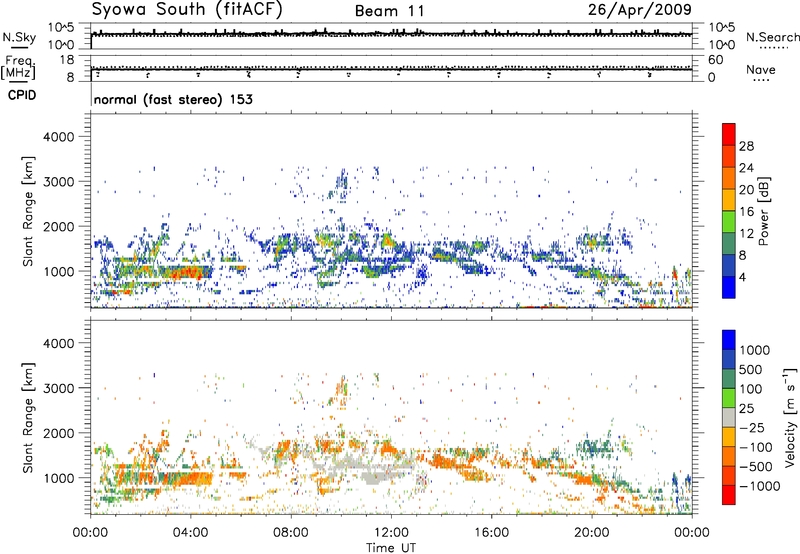
Task: Click the '04:00' time tick label
Action: 191,533
